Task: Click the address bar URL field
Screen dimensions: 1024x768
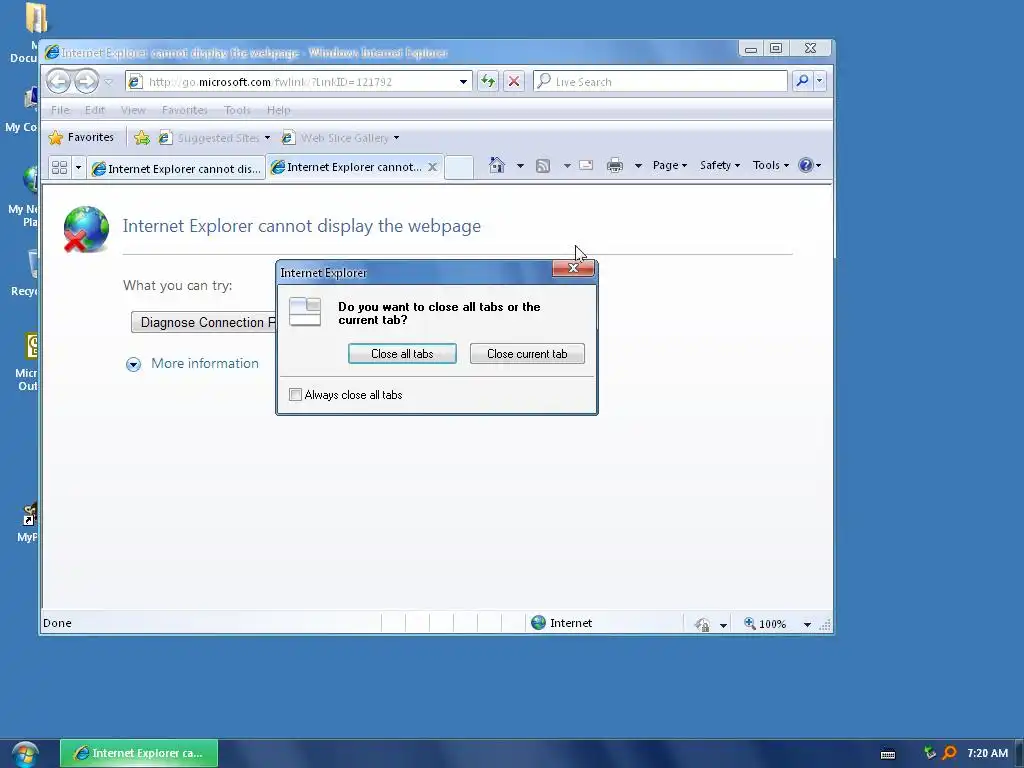Action: 300,82
